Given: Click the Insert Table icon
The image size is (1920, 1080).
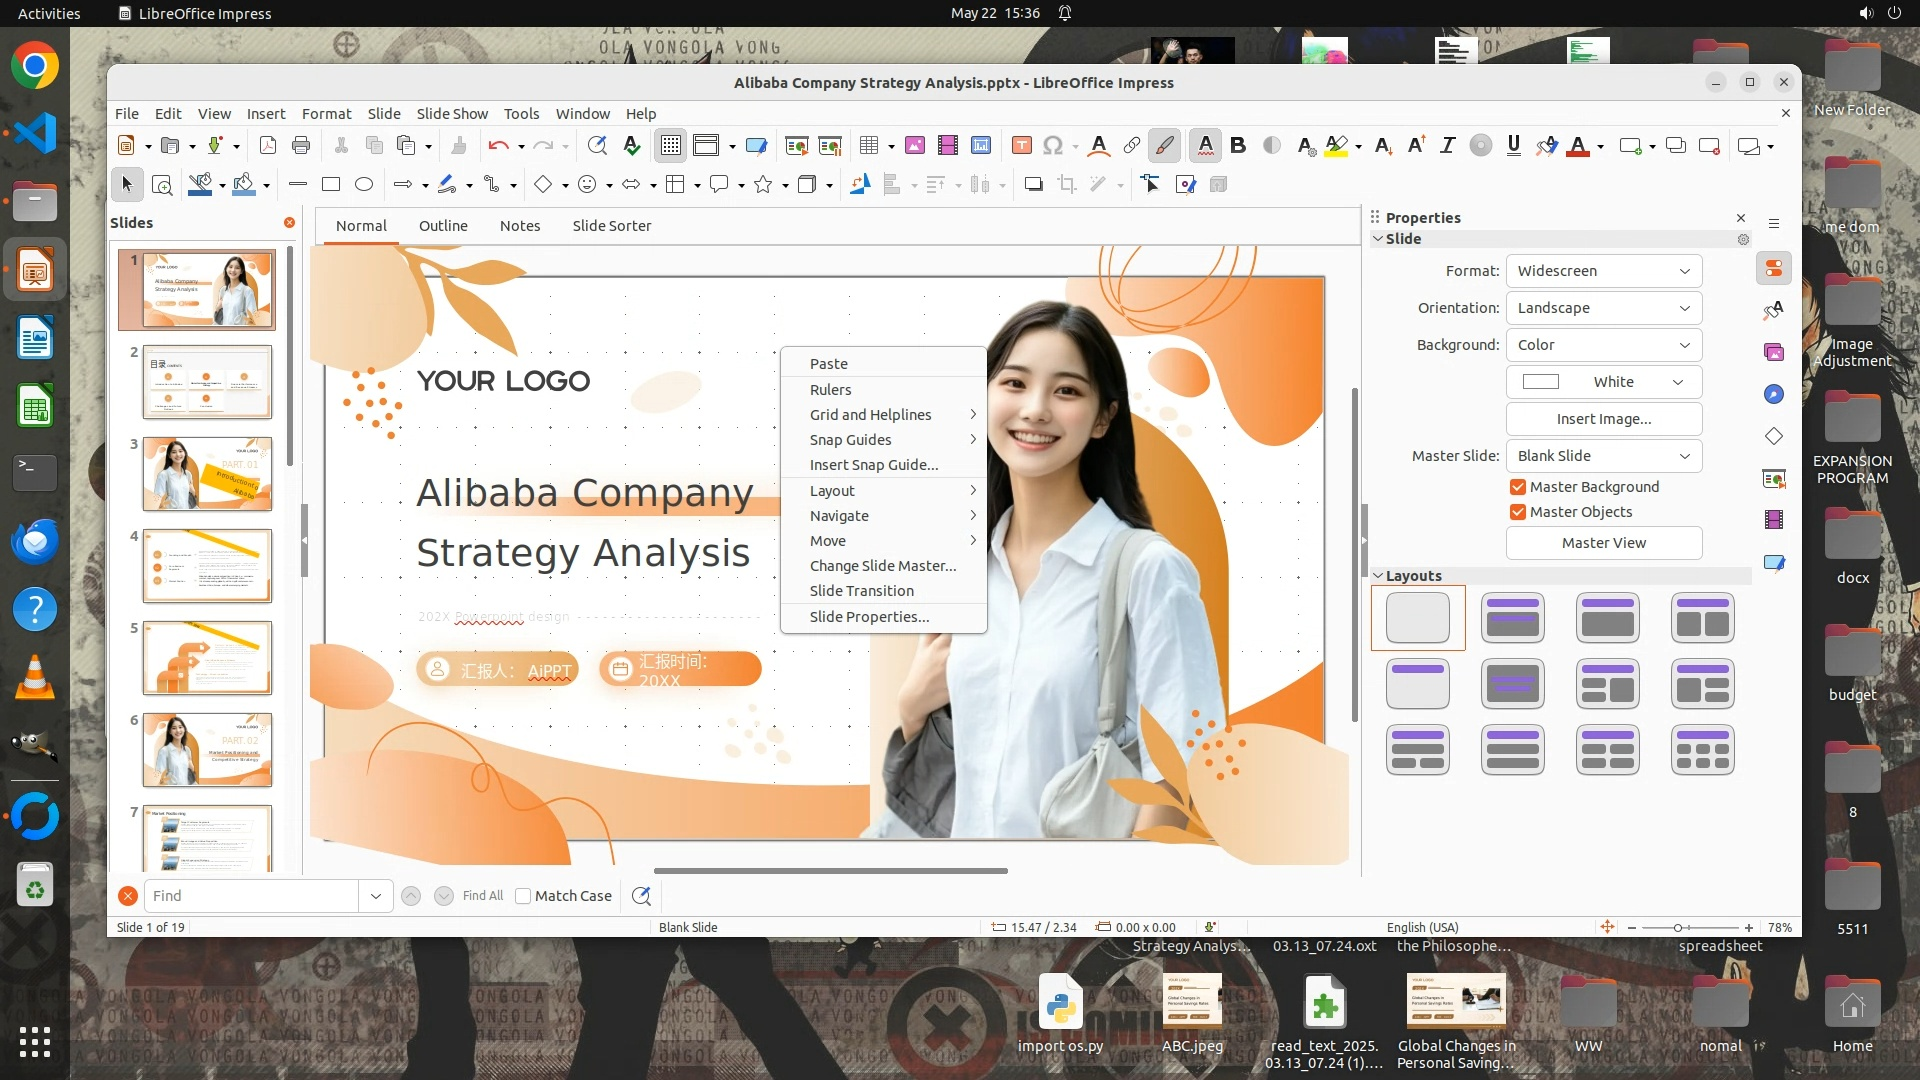Looking at the screenshot, I should 868,146.
